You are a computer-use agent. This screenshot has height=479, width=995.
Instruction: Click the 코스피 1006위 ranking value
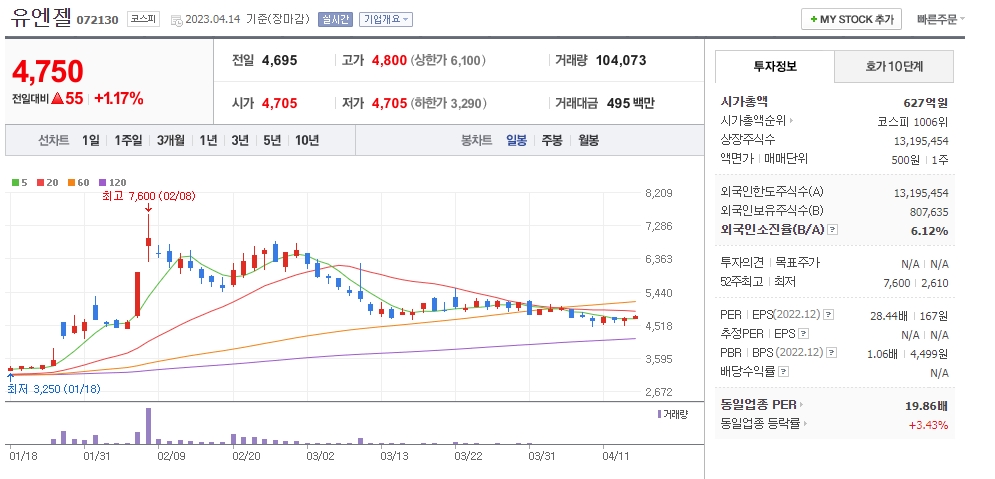tap(914, 121)
